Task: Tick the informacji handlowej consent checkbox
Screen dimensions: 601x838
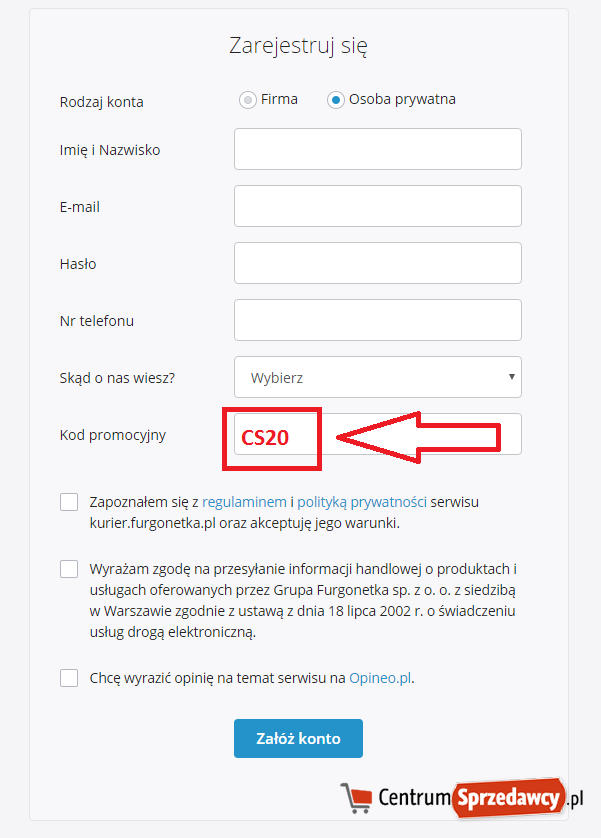Action: [69, 569]
